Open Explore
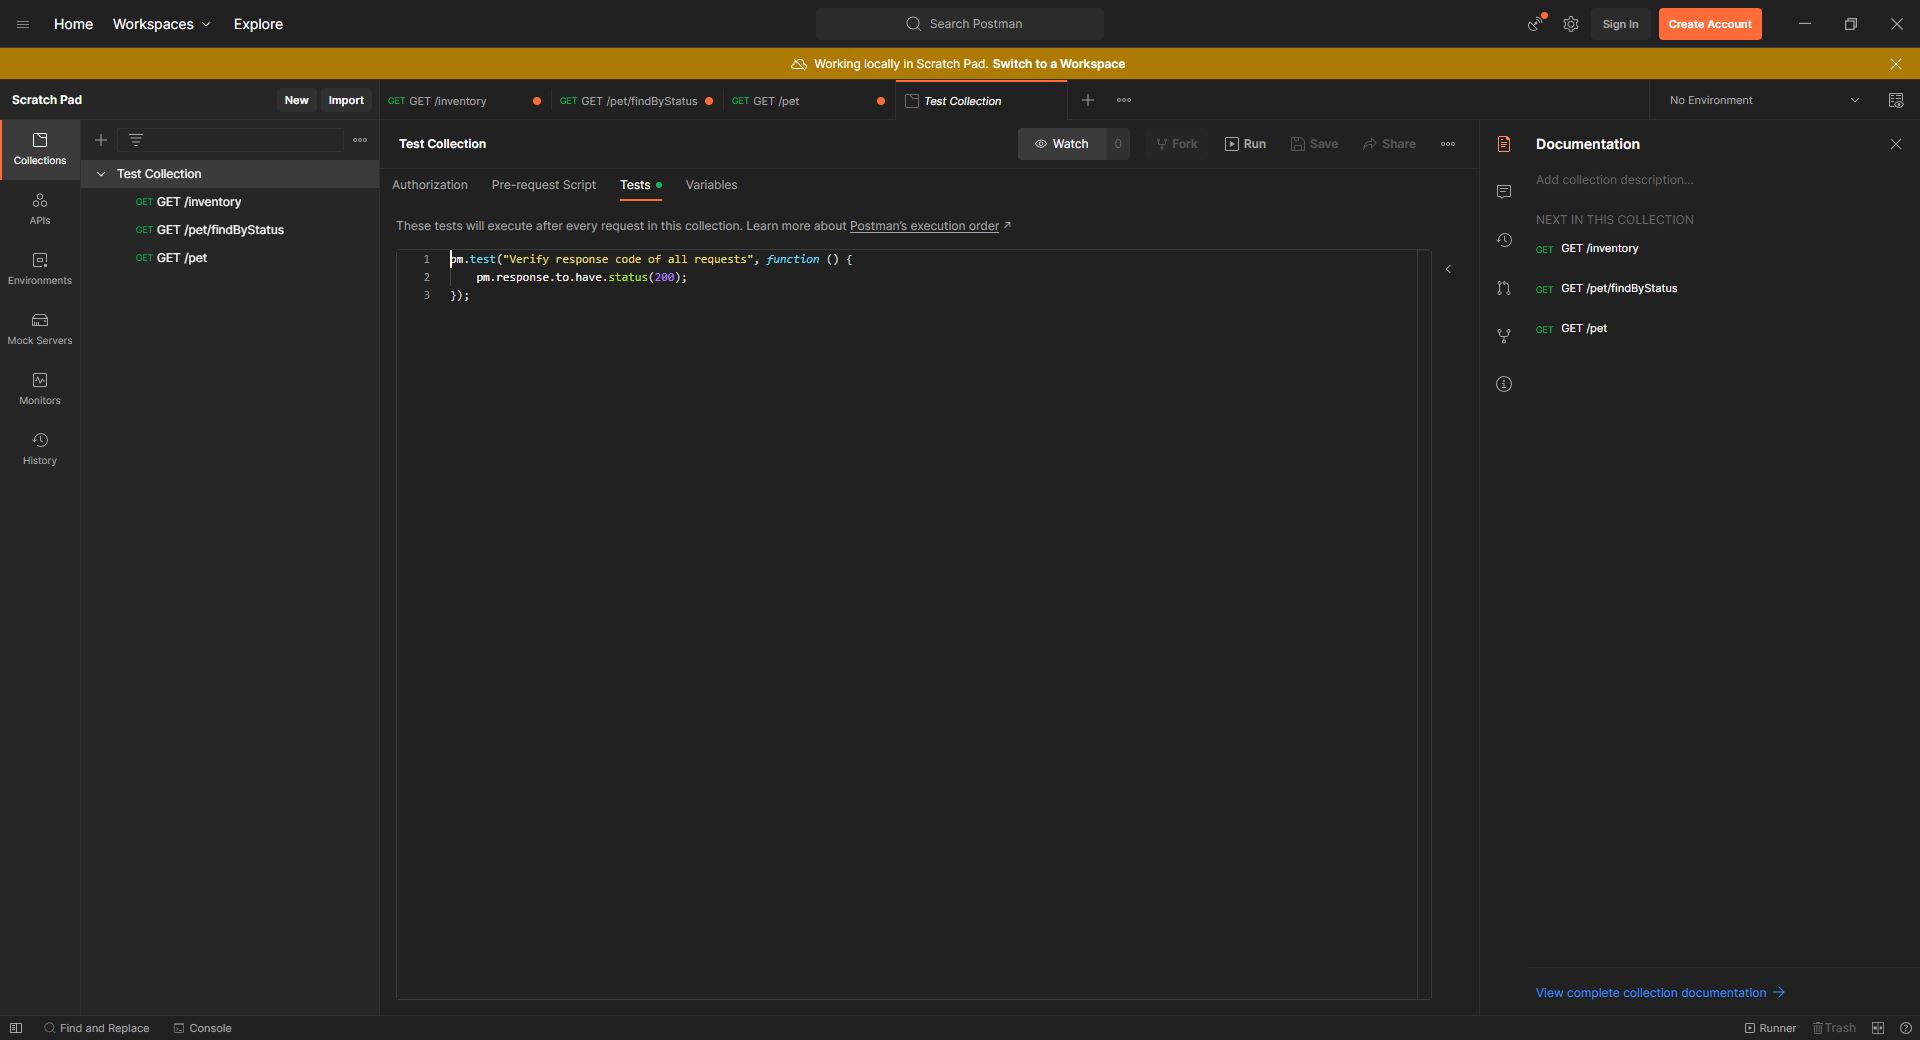 [x=258, y=24]
